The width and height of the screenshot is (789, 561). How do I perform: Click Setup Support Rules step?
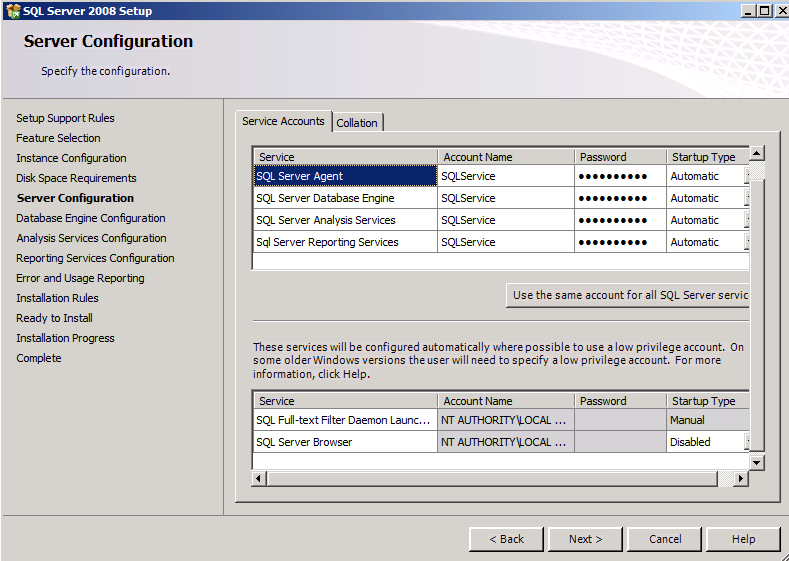65,118
